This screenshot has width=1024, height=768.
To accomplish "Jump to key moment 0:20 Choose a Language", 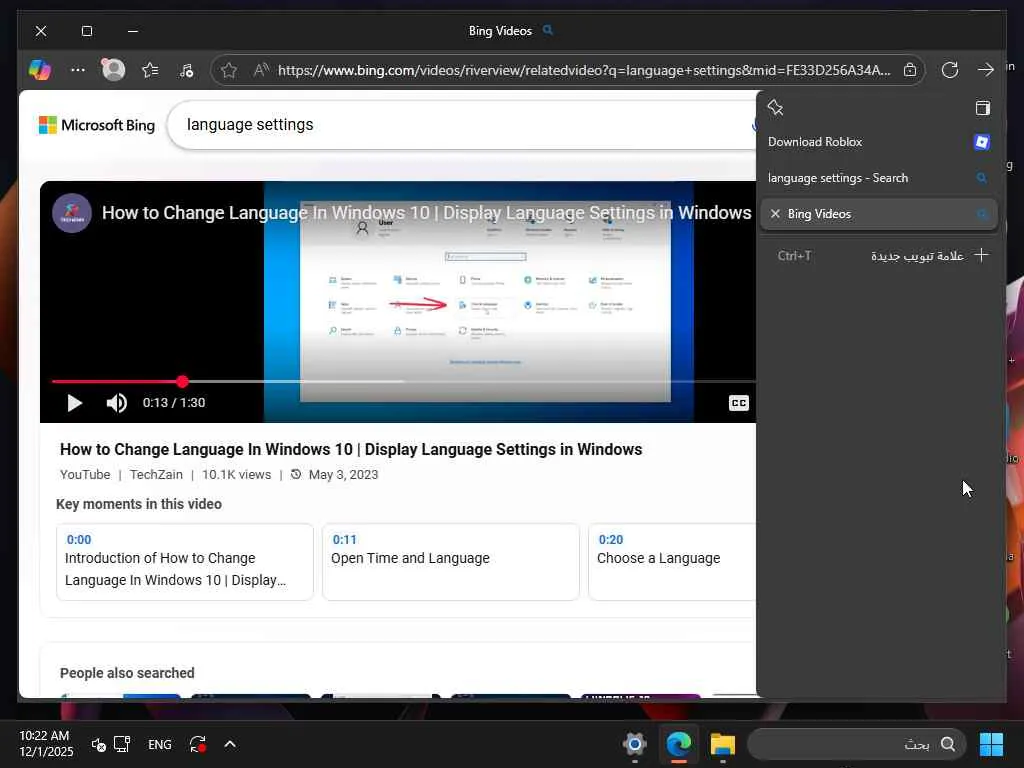I will [x=672, y=562].
